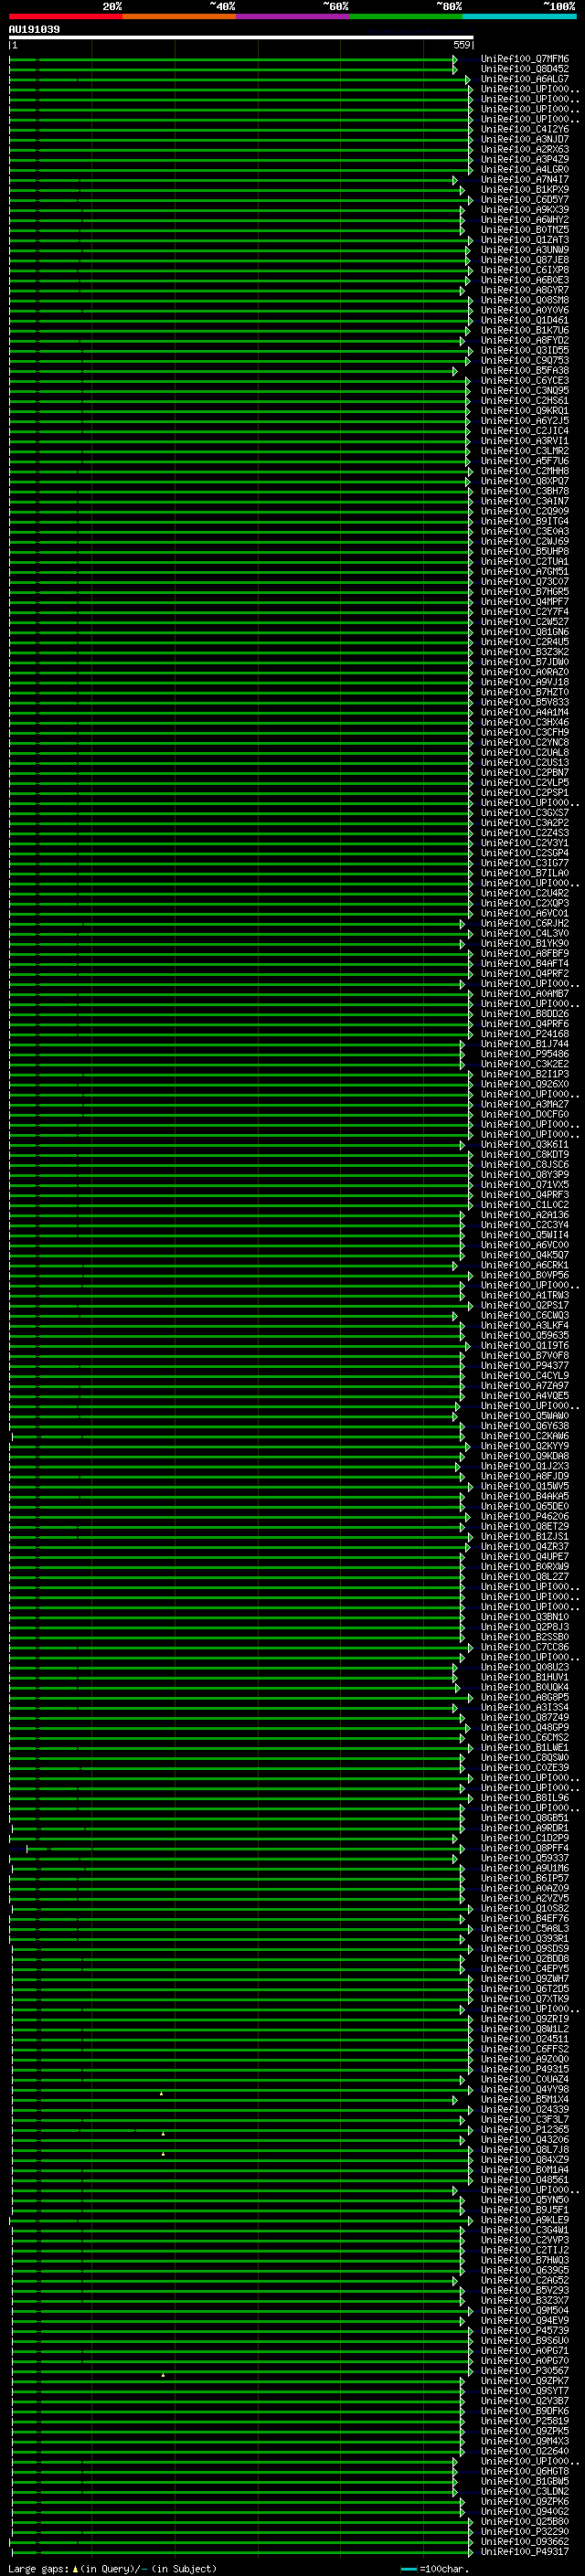
Task: Click the purple ~60% identity legend segment
Action: click(x=292, y=16)
